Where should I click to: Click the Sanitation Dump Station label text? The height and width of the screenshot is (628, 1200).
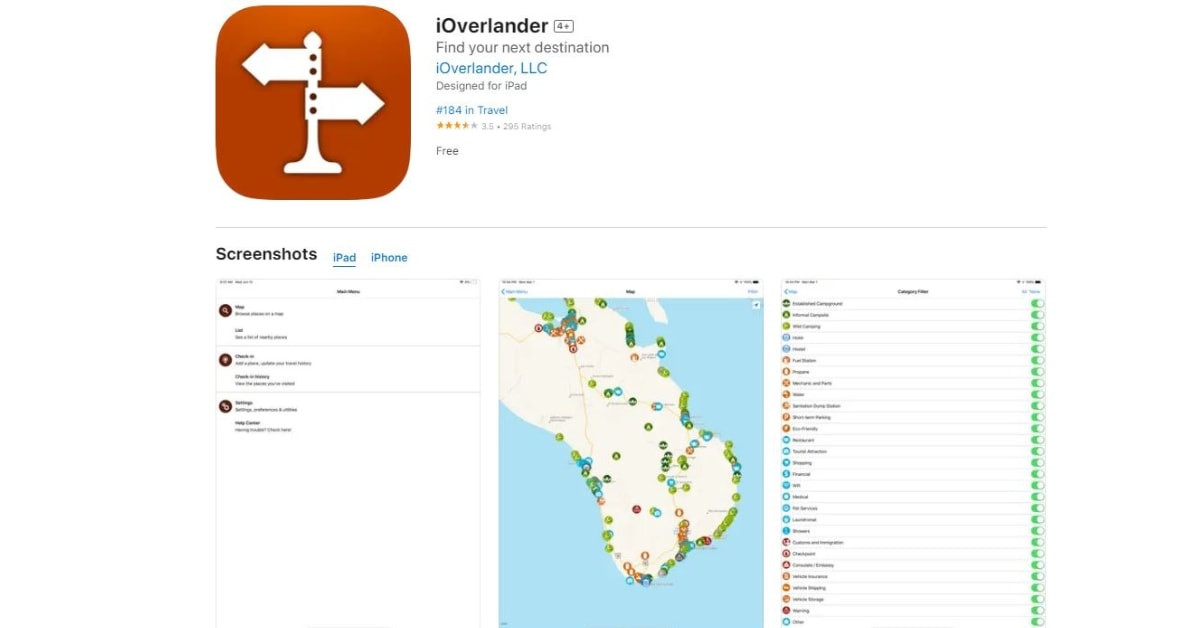click(x=817, y=406)
